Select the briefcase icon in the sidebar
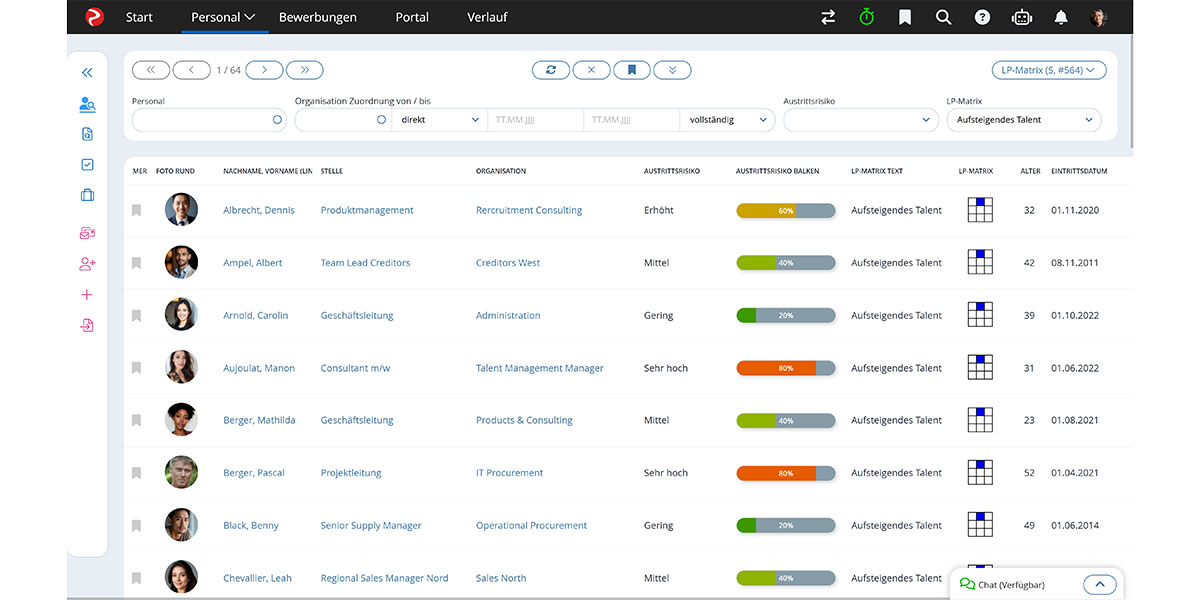 point(87,194)
